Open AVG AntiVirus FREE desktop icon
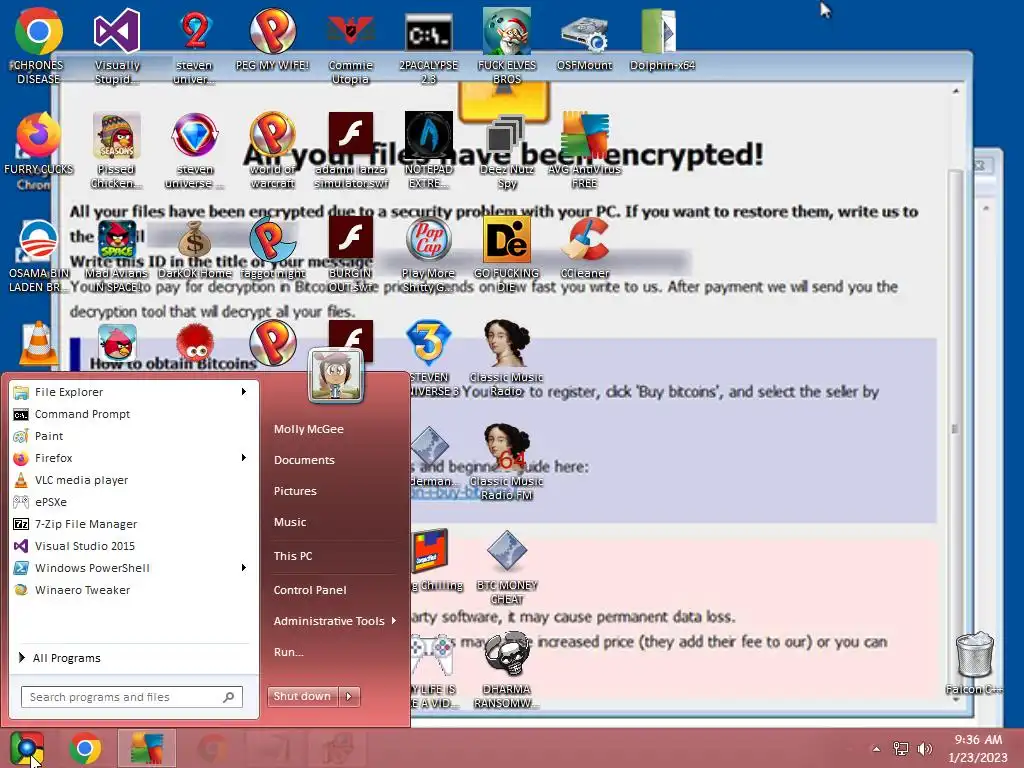The height and width of the screenshot is (768, 1024). (584, 150)
